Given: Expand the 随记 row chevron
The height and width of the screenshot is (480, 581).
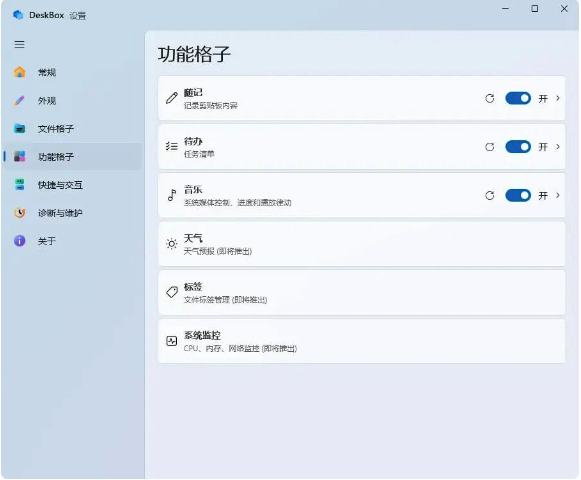Looking at the screenshot, I should (x=558, y=98).
